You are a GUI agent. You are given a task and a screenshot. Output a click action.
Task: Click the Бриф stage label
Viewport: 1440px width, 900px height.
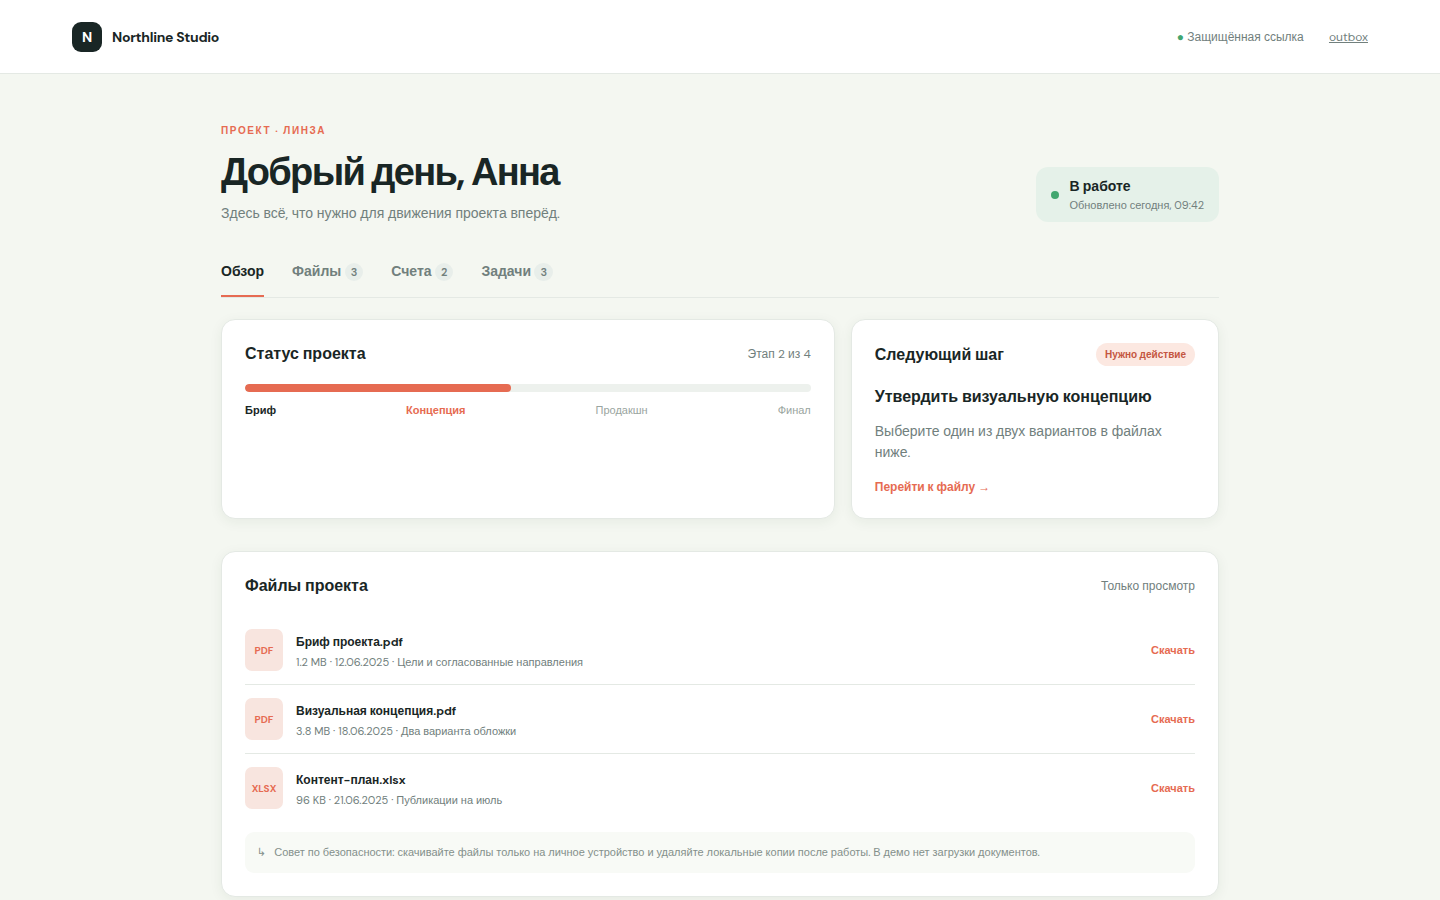[x=260, y=410]
